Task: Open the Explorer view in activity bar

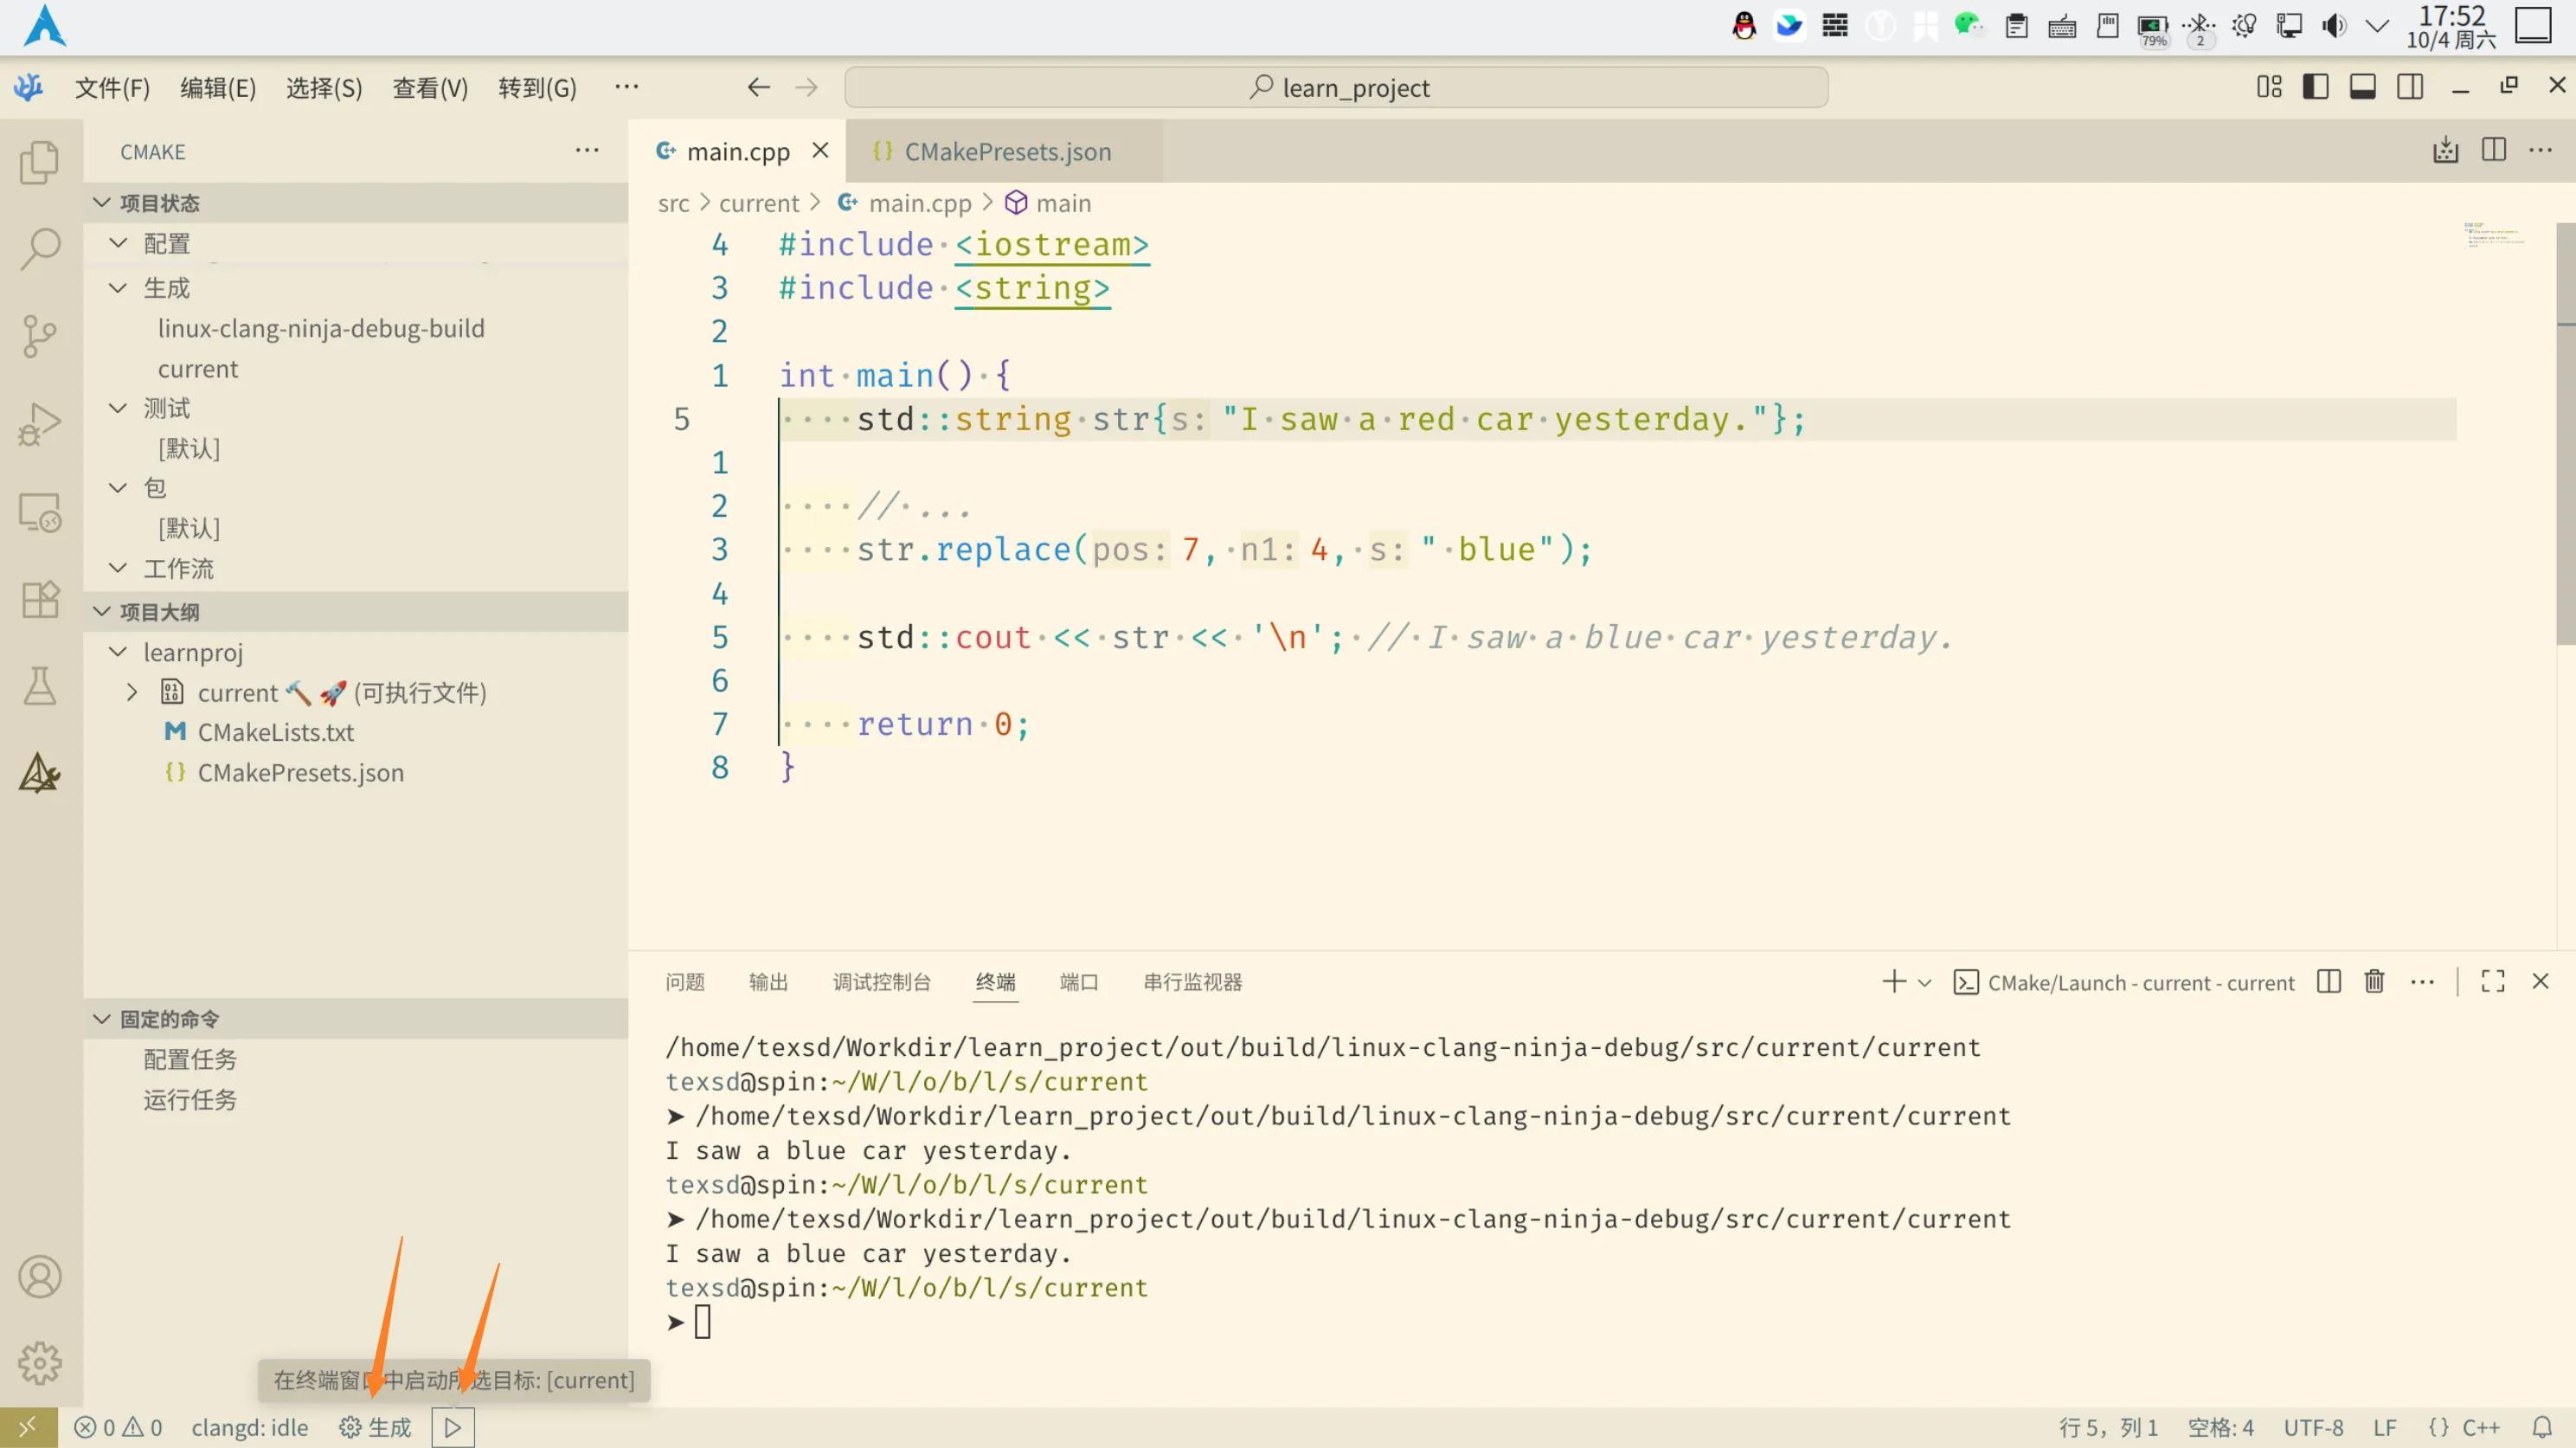Action: coord(39,162)
